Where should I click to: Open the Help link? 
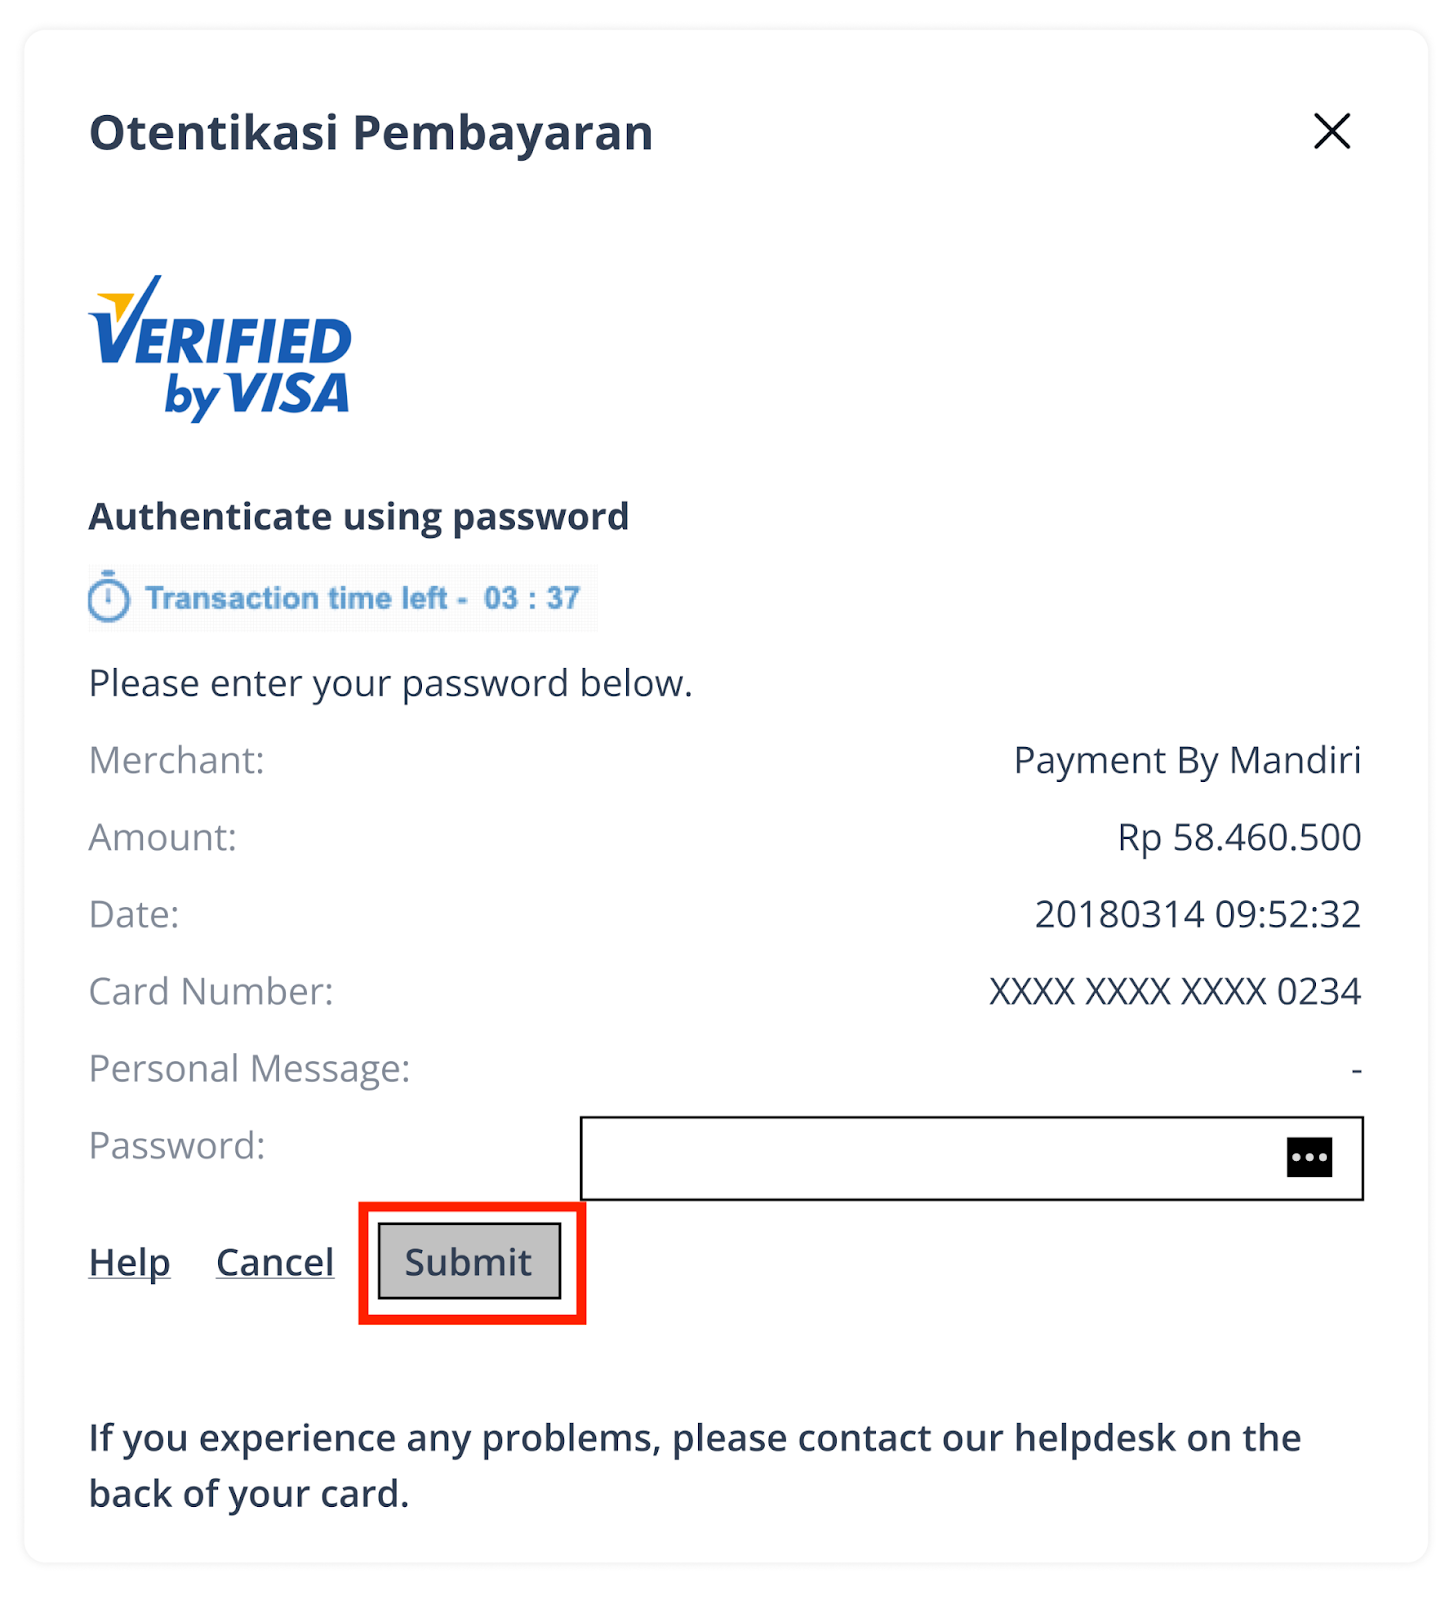coord(130,1262)
